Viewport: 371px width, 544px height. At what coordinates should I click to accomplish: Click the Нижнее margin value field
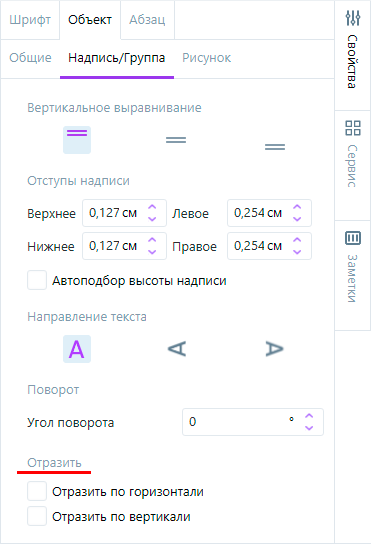click(124, 246)
